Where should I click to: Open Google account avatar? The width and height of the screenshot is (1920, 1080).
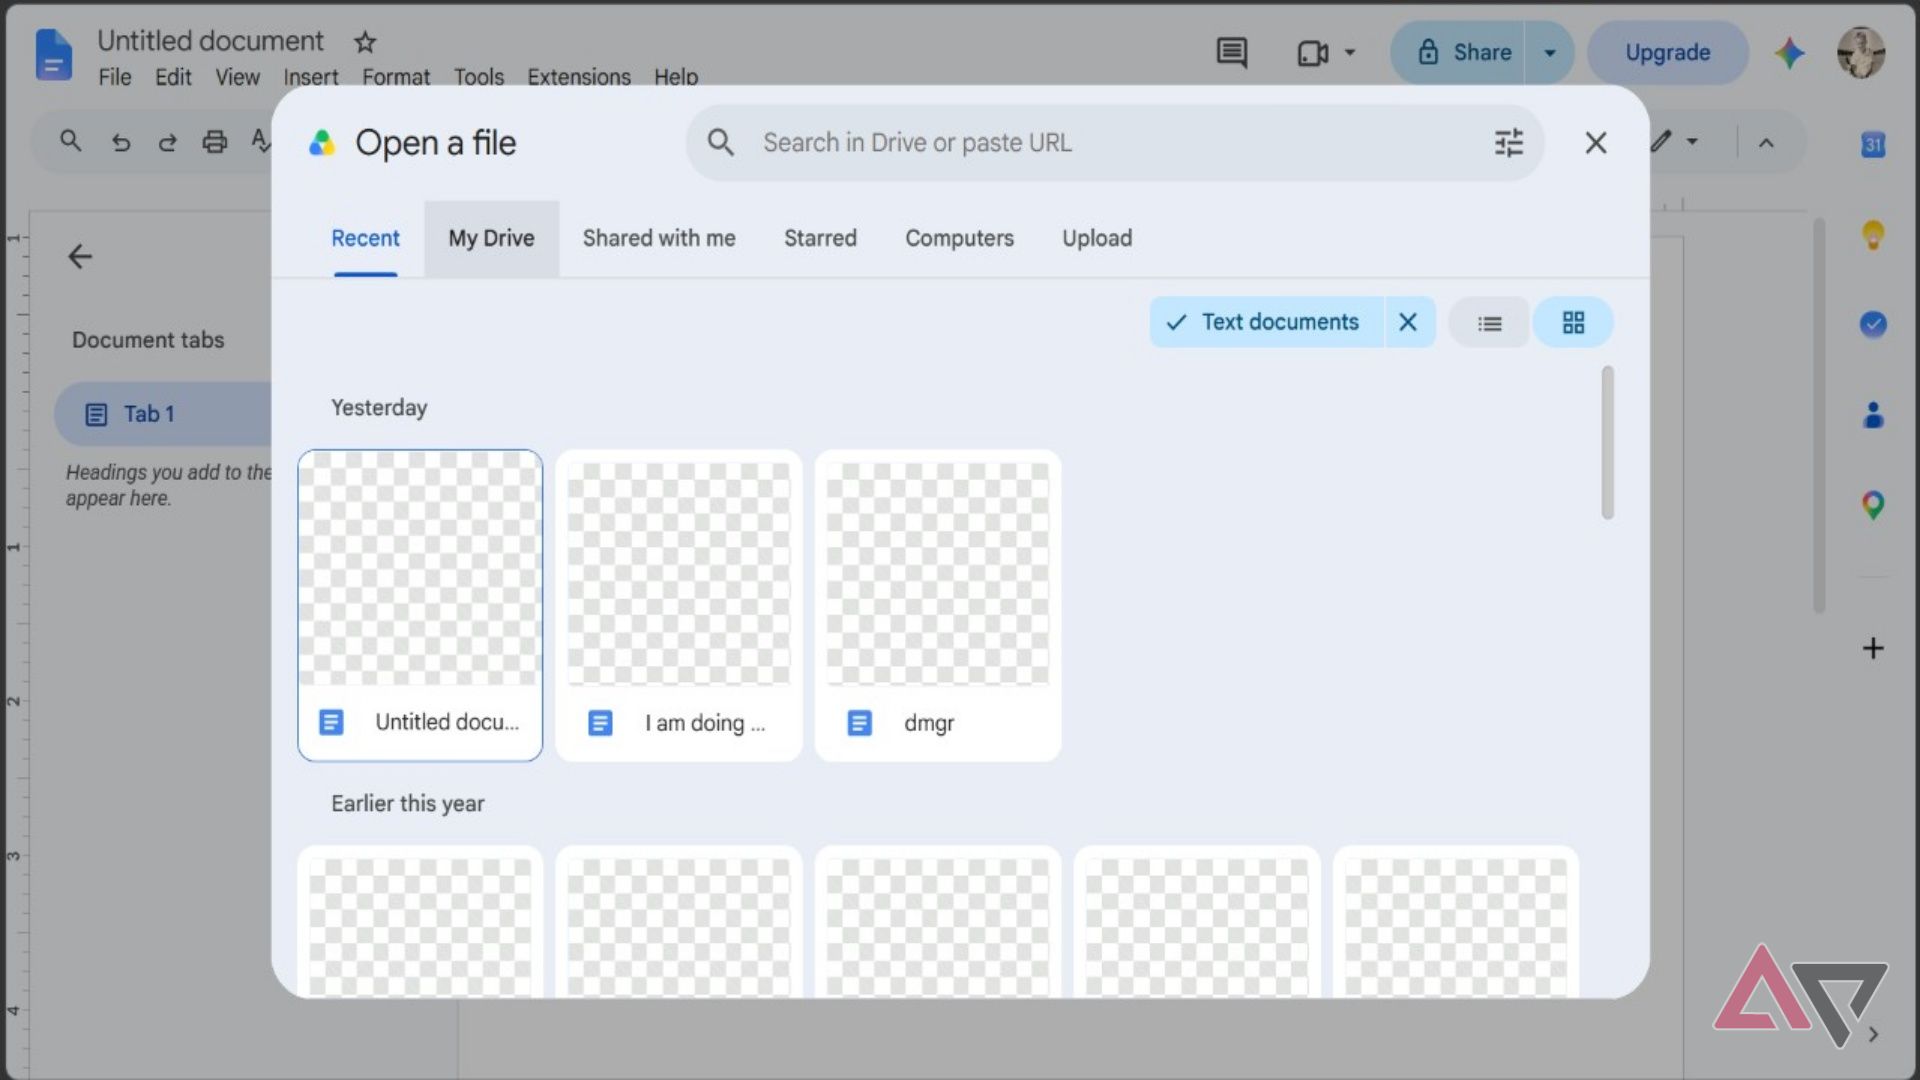(x=1861, y=52)
